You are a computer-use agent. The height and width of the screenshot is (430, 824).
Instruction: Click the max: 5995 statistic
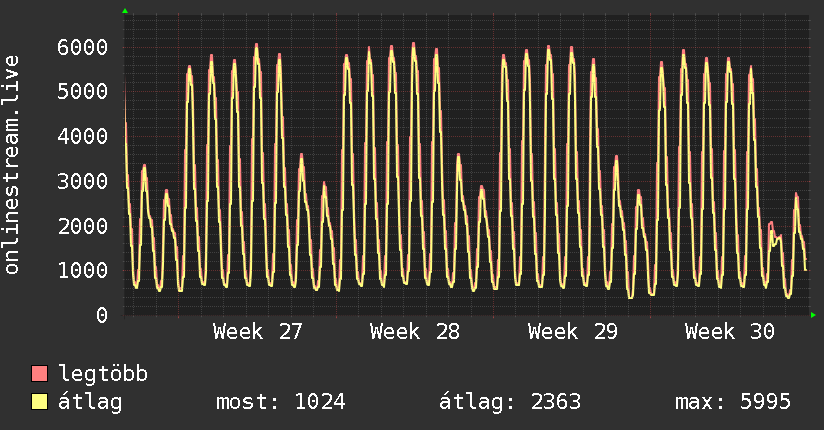733,402
